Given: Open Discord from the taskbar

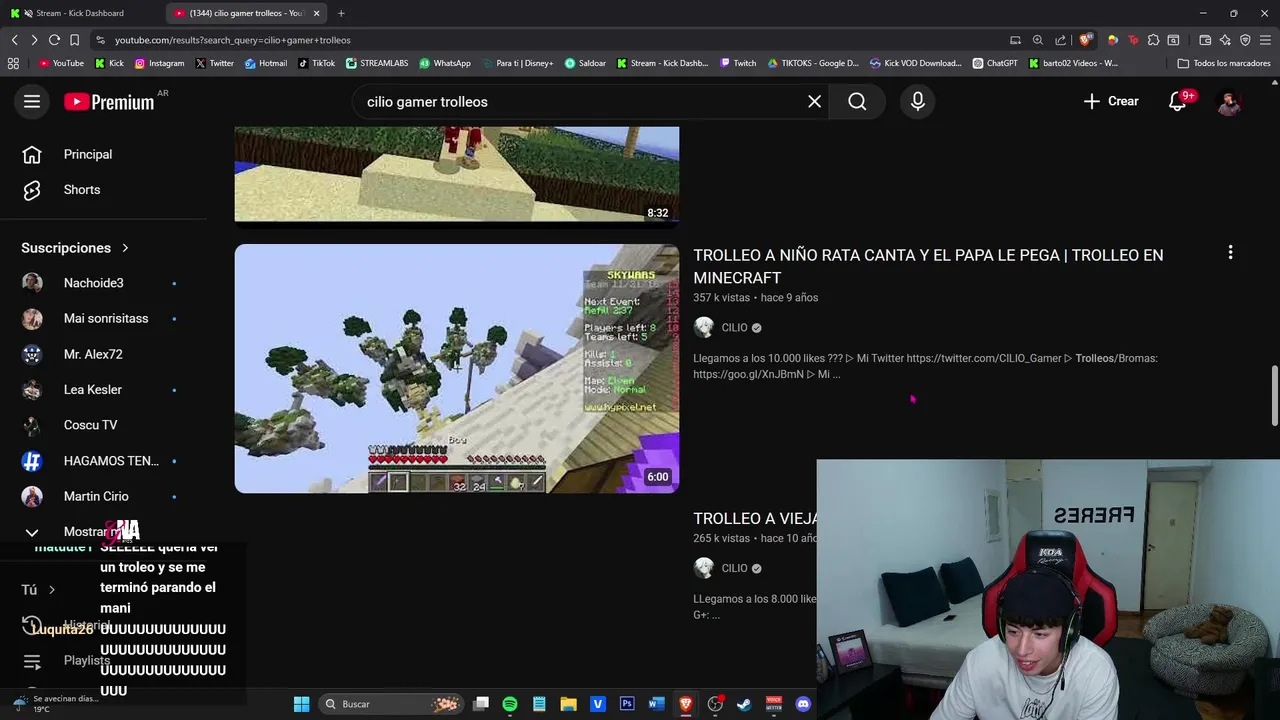Looking at the screenshot, I should 803,704.
